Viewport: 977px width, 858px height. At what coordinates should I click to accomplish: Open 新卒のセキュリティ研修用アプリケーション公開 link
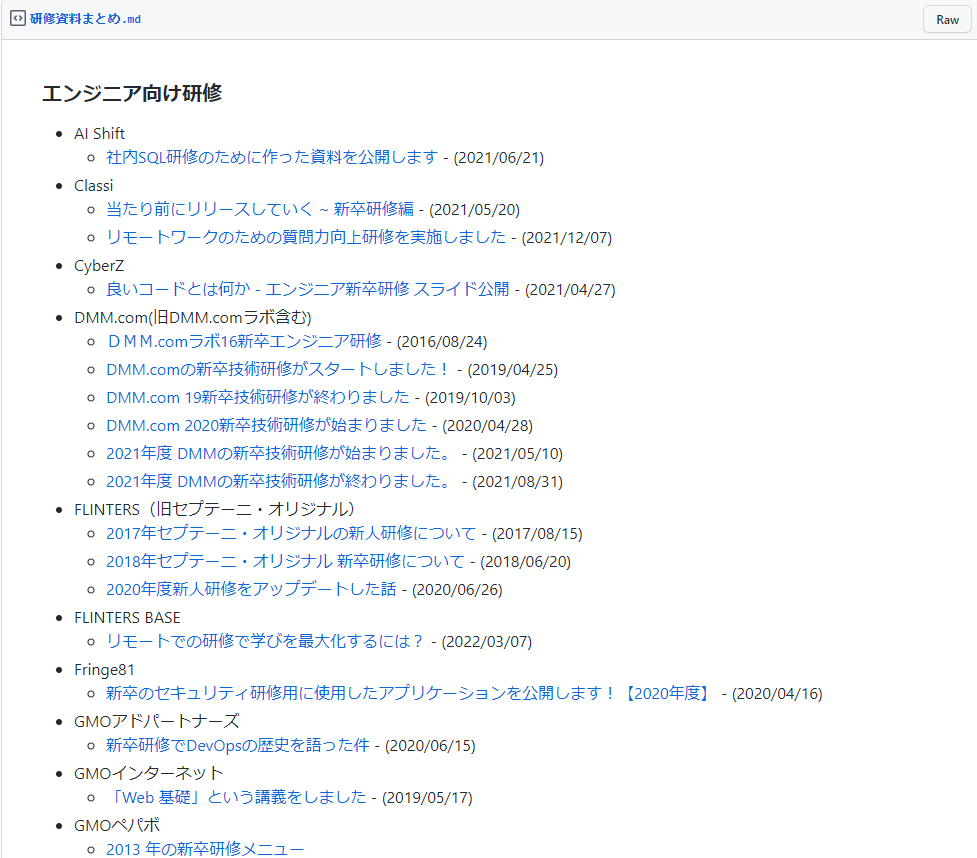point(409,694)
